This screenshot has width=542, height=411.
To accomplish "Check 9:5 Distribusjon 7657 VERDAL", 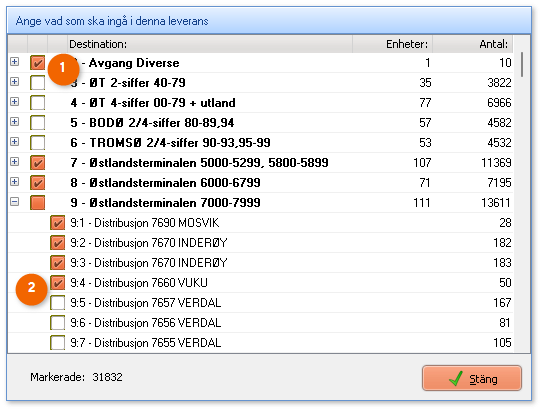I will pos(57,303).
